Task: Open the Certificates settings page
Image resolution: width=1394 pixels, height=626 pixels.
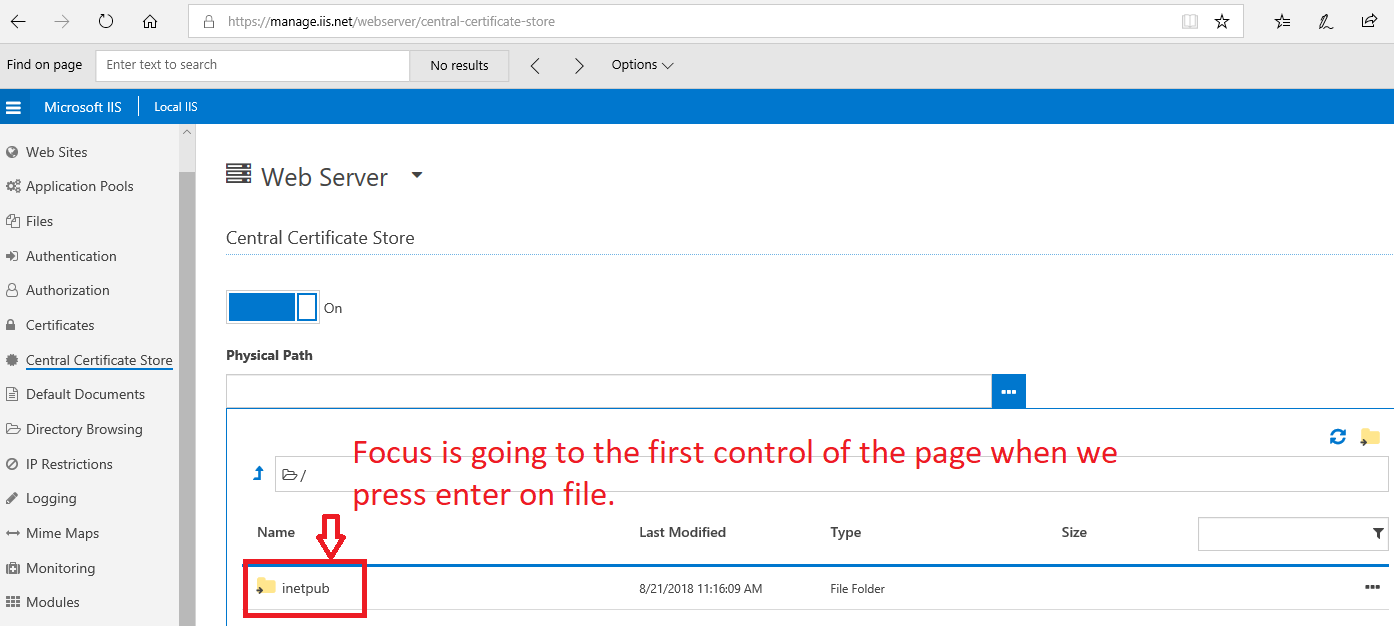Action: (x=60, y=324)
